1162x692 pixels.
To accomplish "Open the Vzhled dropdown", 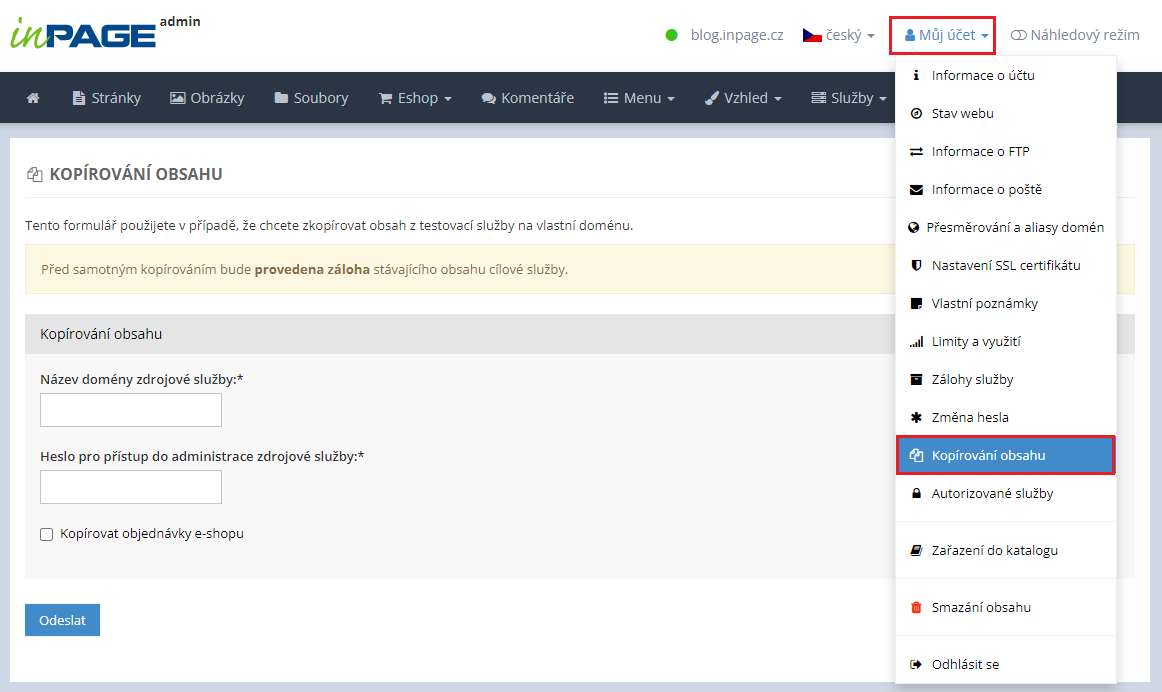I will coord(743,98).
